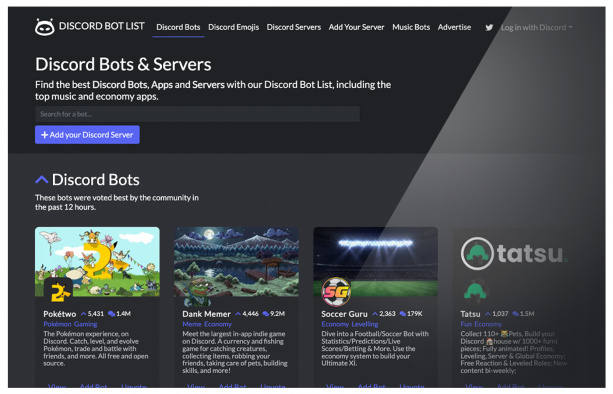Click the Tatsu upvote arrow icon
Viewport: 613px width, 394px height.
click(488, 314)
